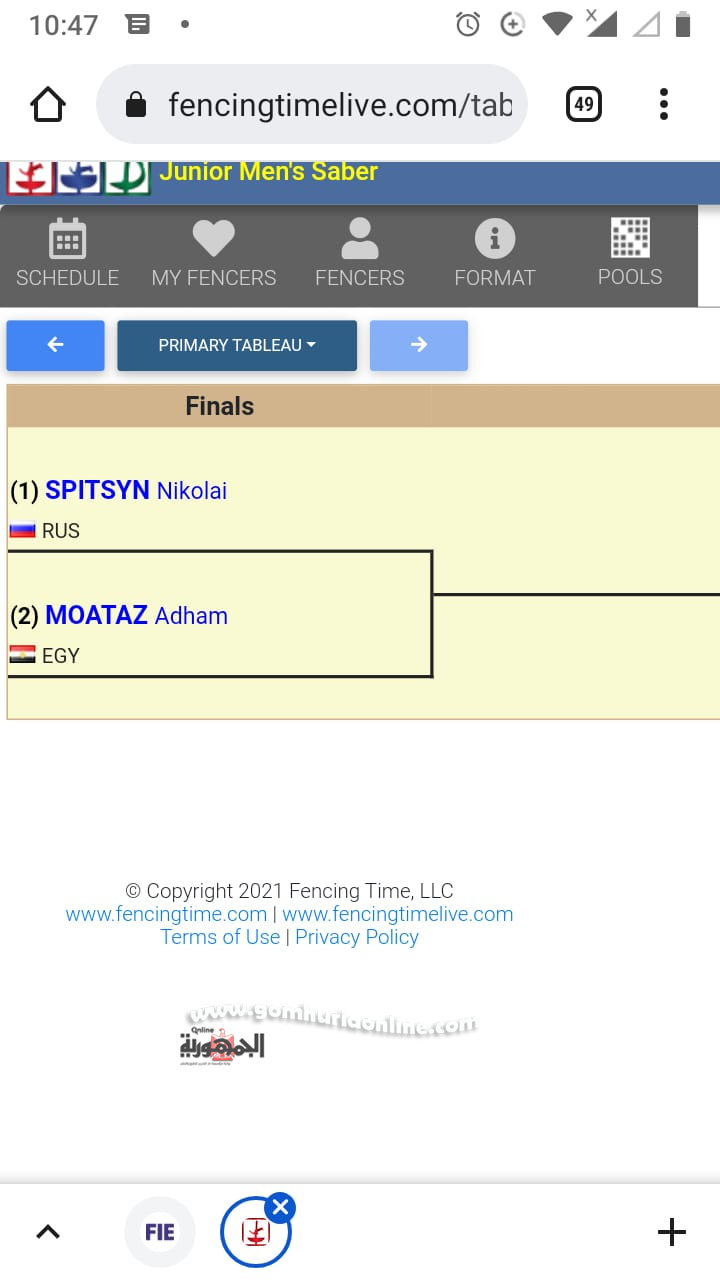Add a new tab with plus icon
Image resolution: width=720 pixels, height=1280 pixels.
(x=671, y=1232)
